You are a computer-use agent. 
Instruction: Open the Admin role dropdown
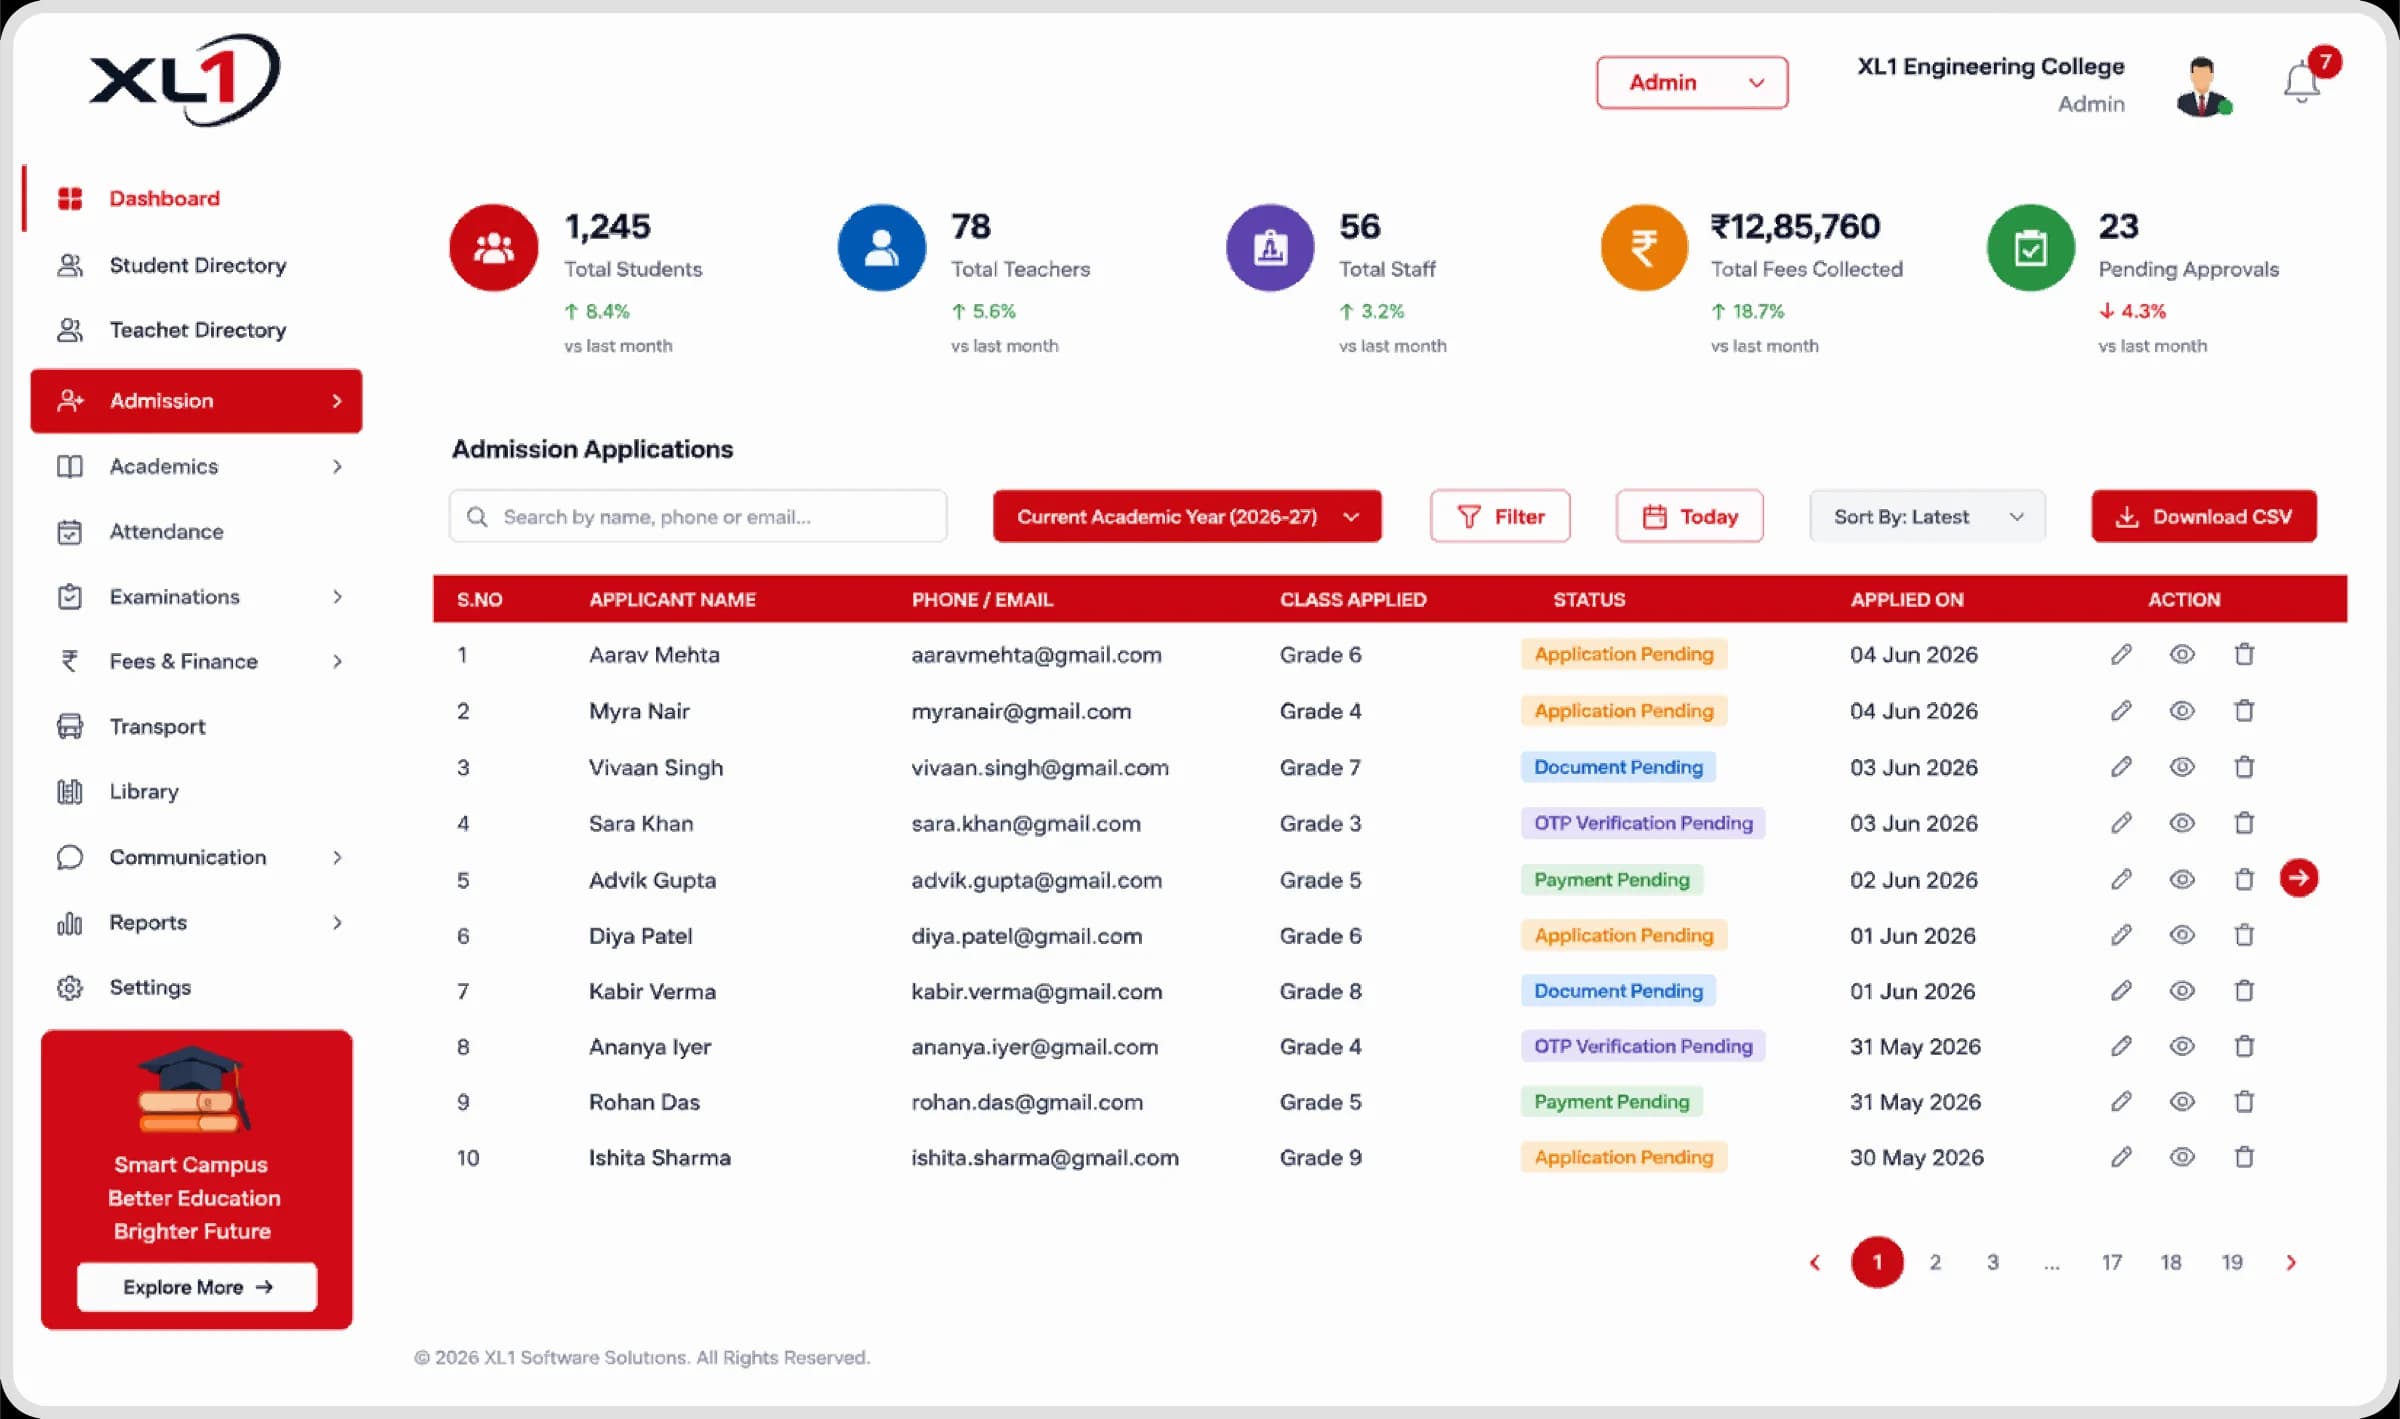1692,82
